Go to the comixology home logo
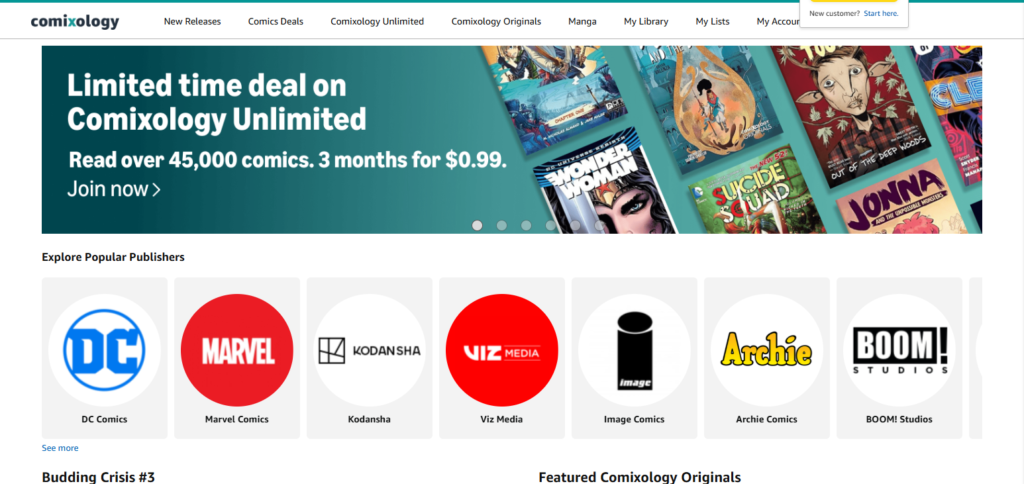The width and height of the screenshot is (1024, 484). coord(75,22)
